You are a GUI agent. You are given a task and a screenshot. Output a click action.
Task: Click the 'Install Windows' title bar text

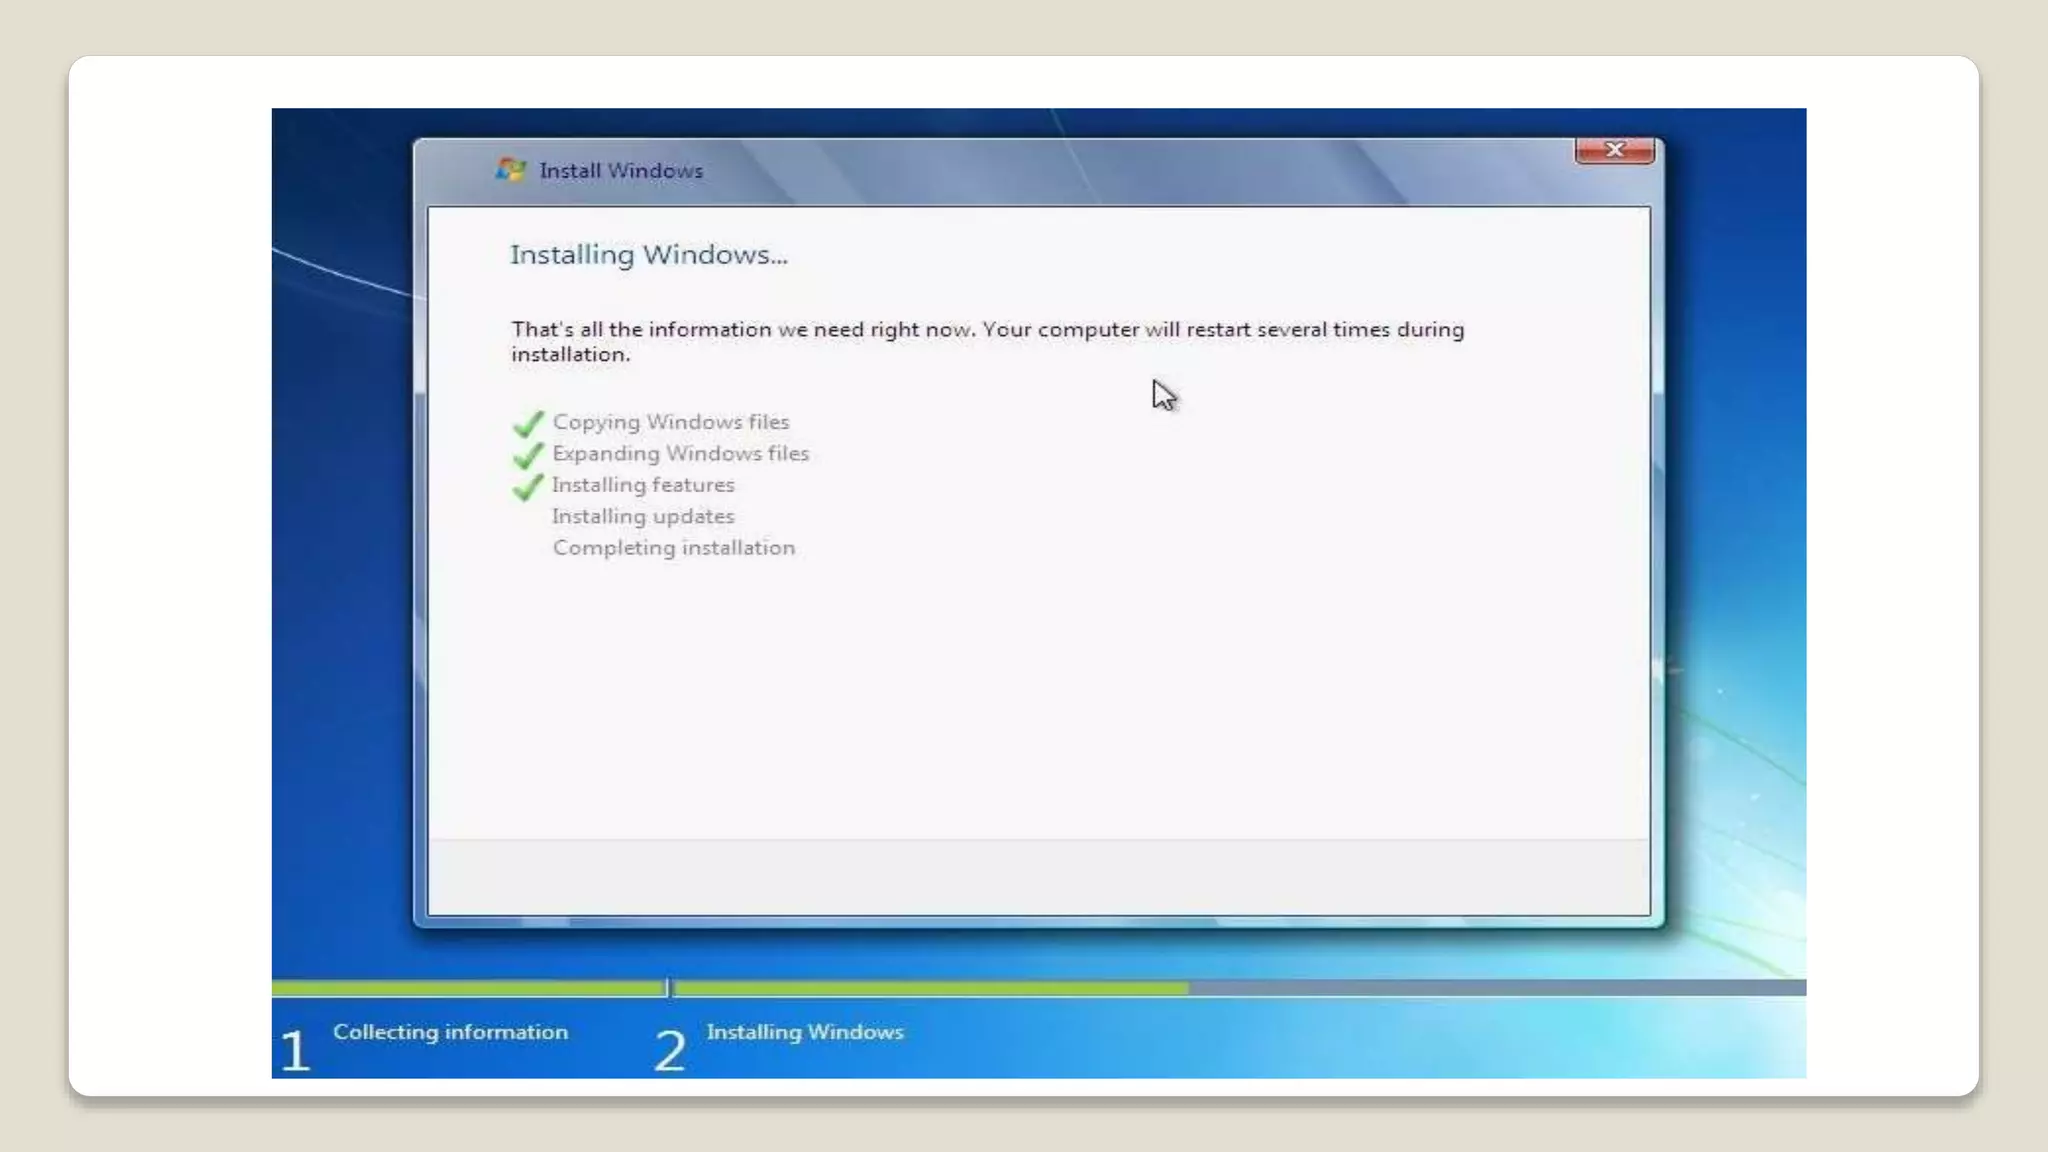pyautogui.click(x=620, y=171)
